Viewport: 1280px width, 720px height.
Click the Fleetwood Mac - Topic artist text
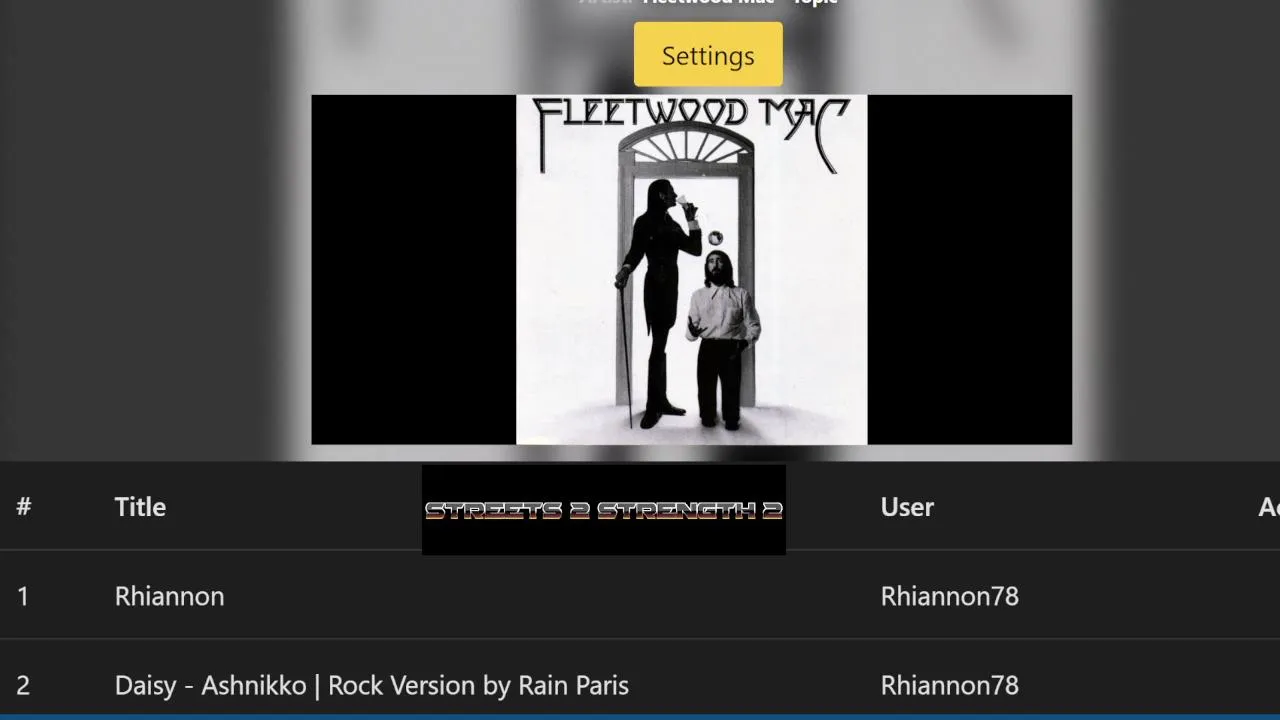click(x=740, y=3)
